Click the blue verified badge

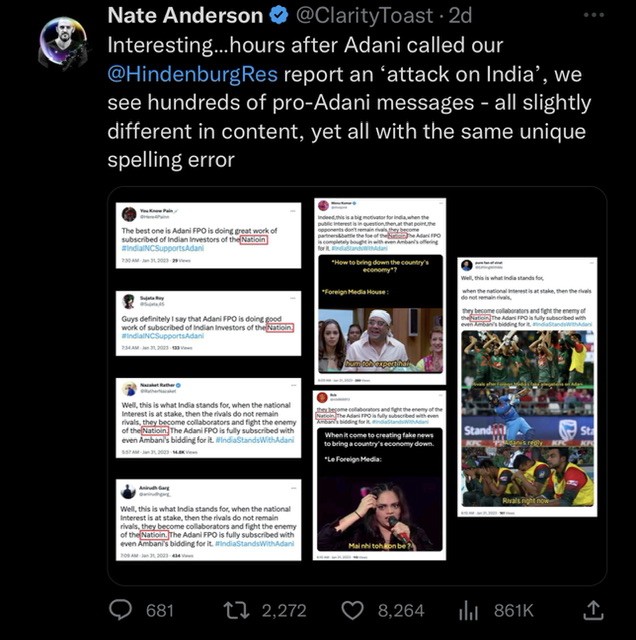(278, 16)
